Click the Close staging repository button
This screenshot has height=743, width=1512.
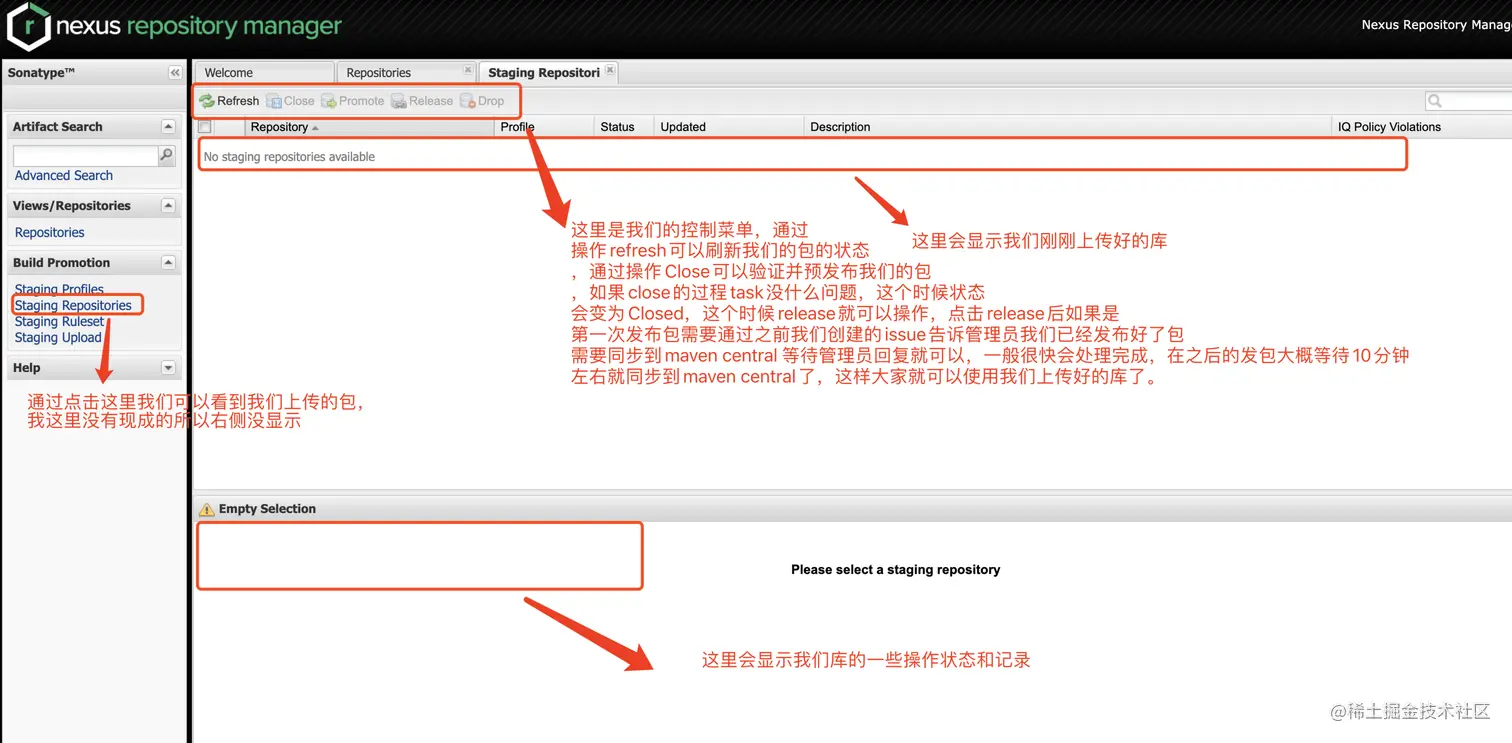(291, 101)
